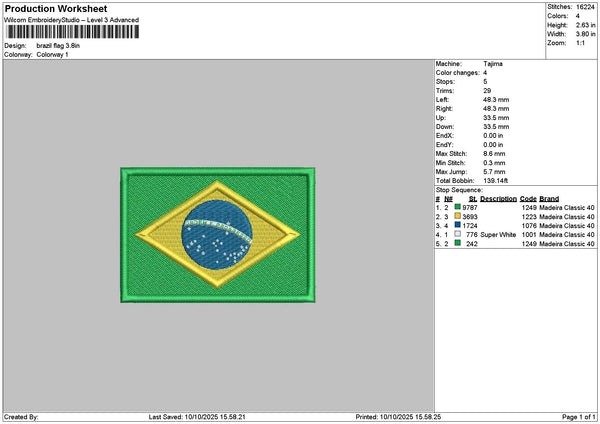Click the "Last Saved: 10/10/2025 15.58.21" text
600x424 pixels.
[x=197, y=417]
